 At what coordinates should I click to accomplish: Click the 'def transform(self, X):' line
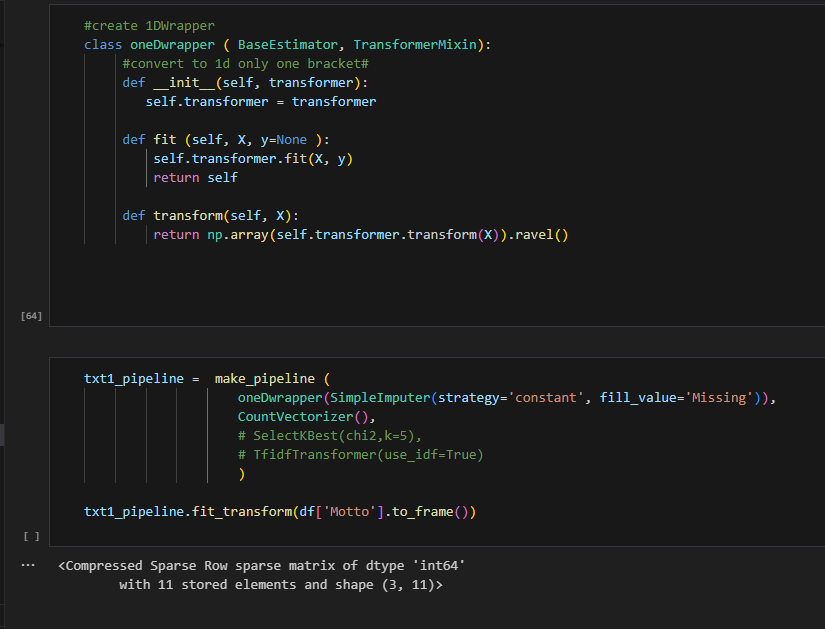pyautogui.click(x=210, y=215)
